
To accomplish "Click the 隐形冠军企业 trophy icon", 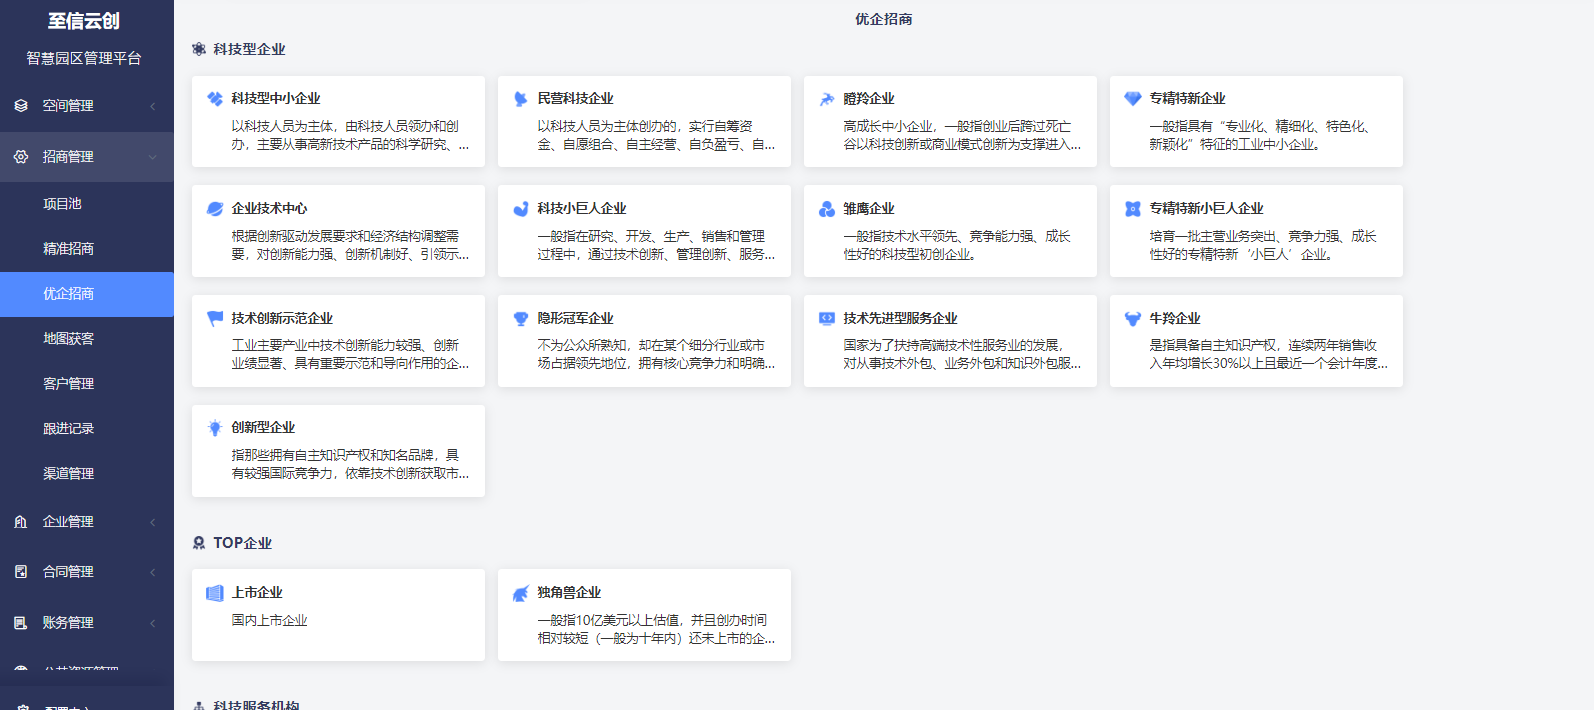I will coord(520,319).
